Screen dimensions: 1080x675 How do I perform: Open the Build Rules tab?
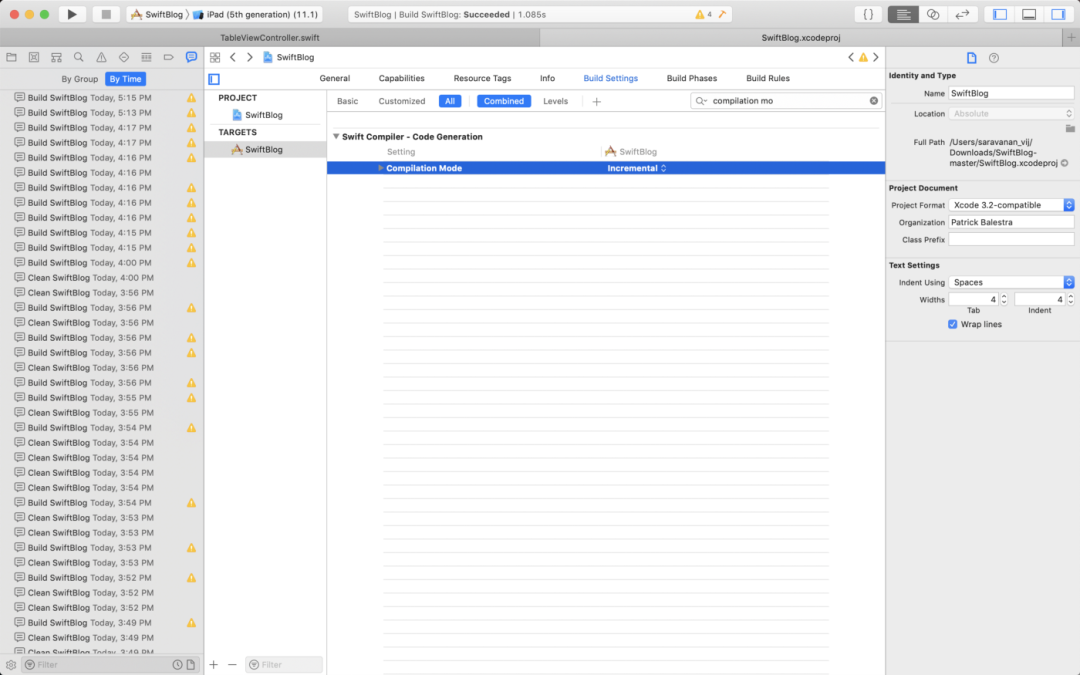768,79
